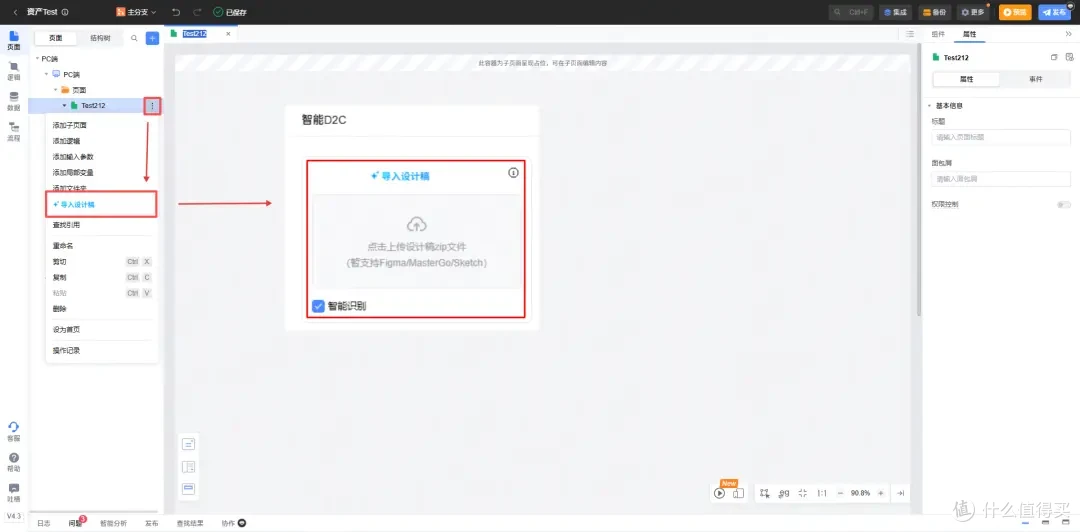Viewport: 1080px width, 532px height.
Task: Click the orange 预览 button
Action: tap(1015, 12)
